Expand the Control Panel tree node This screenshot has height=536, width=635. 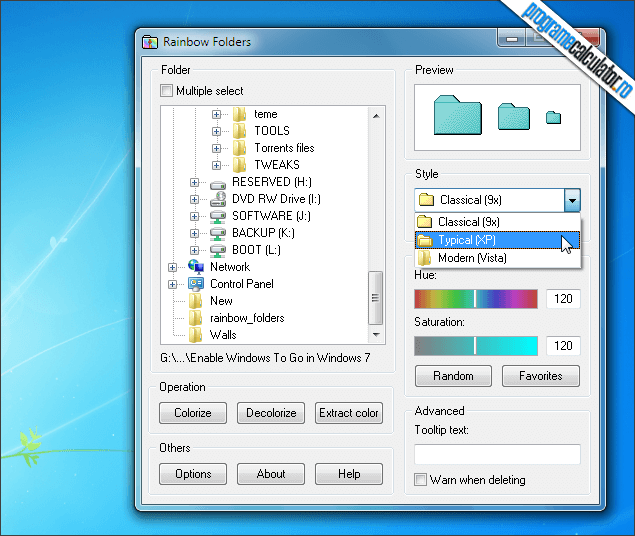coord(173,285)
